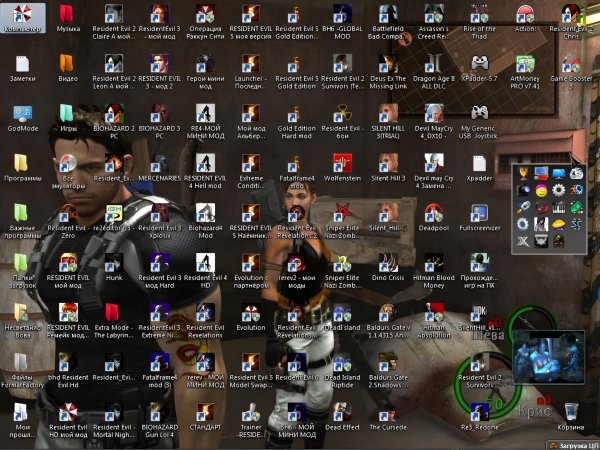Viewport: 600px width, 450px height.
Task: Launch Операция Раккун Сити shortcut
Action: coord(205,22)
